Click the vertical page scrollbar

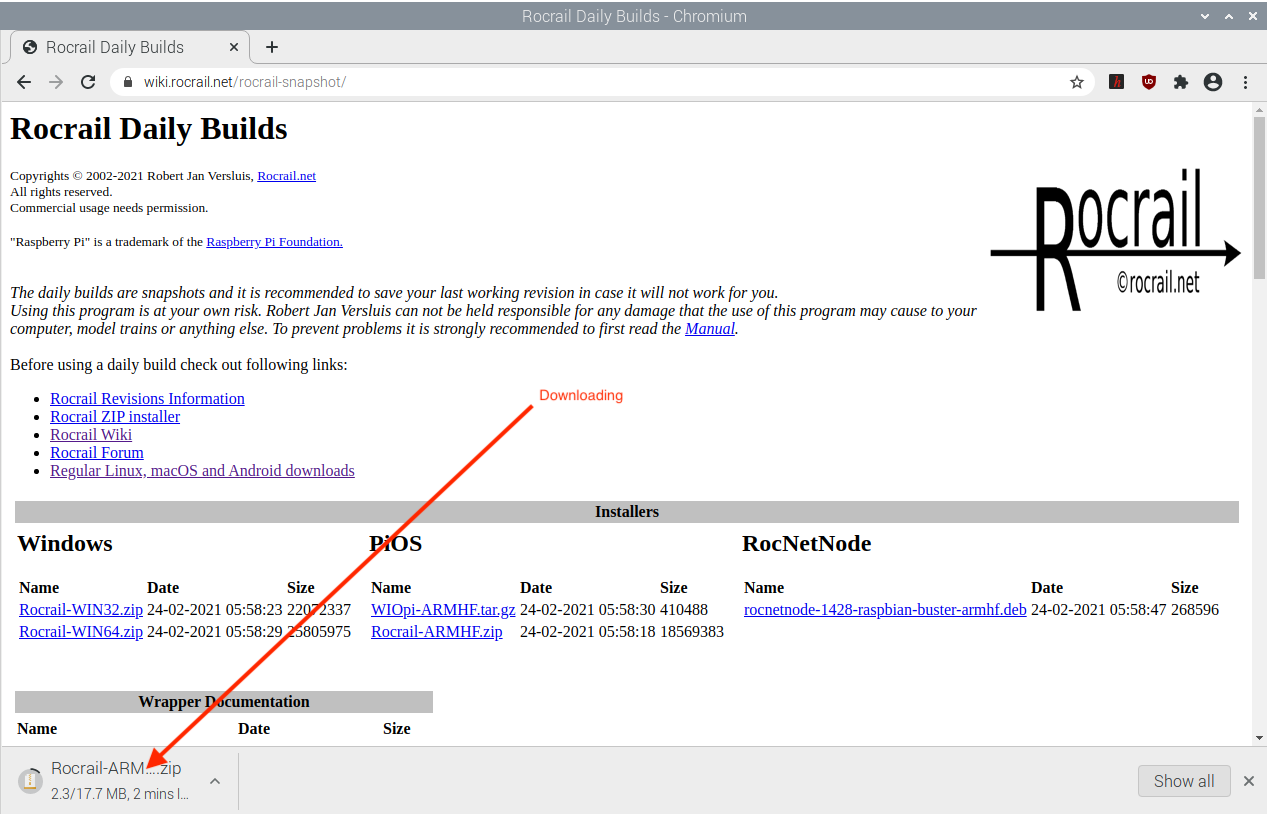point(1259,400)
